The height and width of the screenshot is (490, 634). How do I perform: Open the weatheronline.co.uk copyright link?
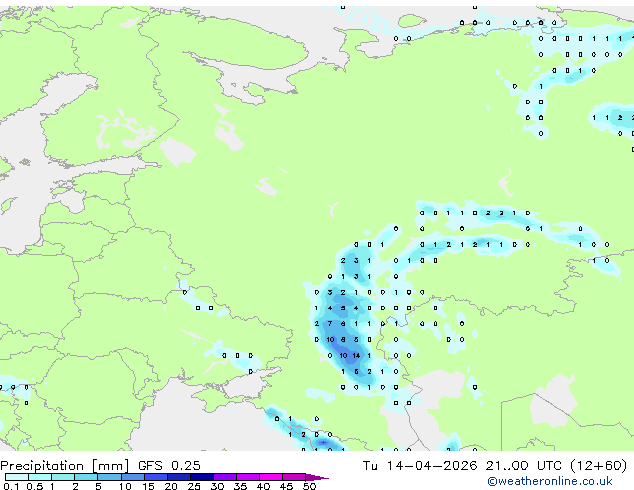pyautogui.click(x=550, y=481)
